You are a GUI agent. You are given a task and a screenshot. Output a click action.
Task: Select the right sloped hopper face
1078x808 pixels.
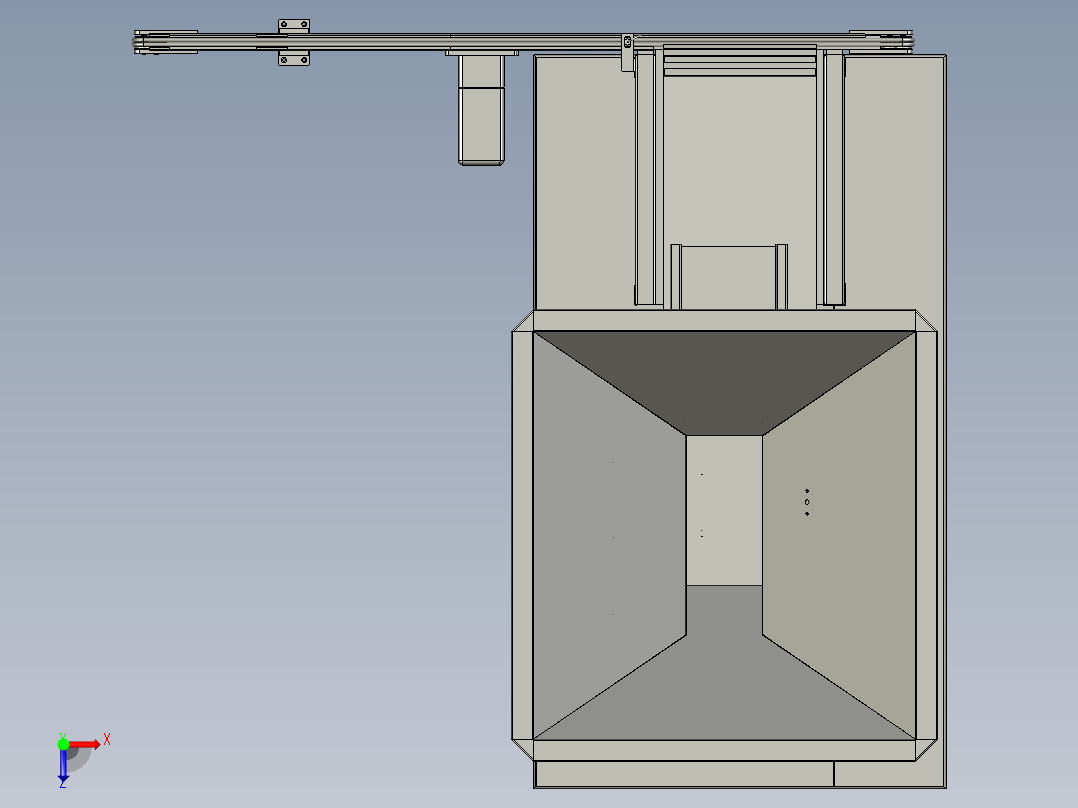839,536
